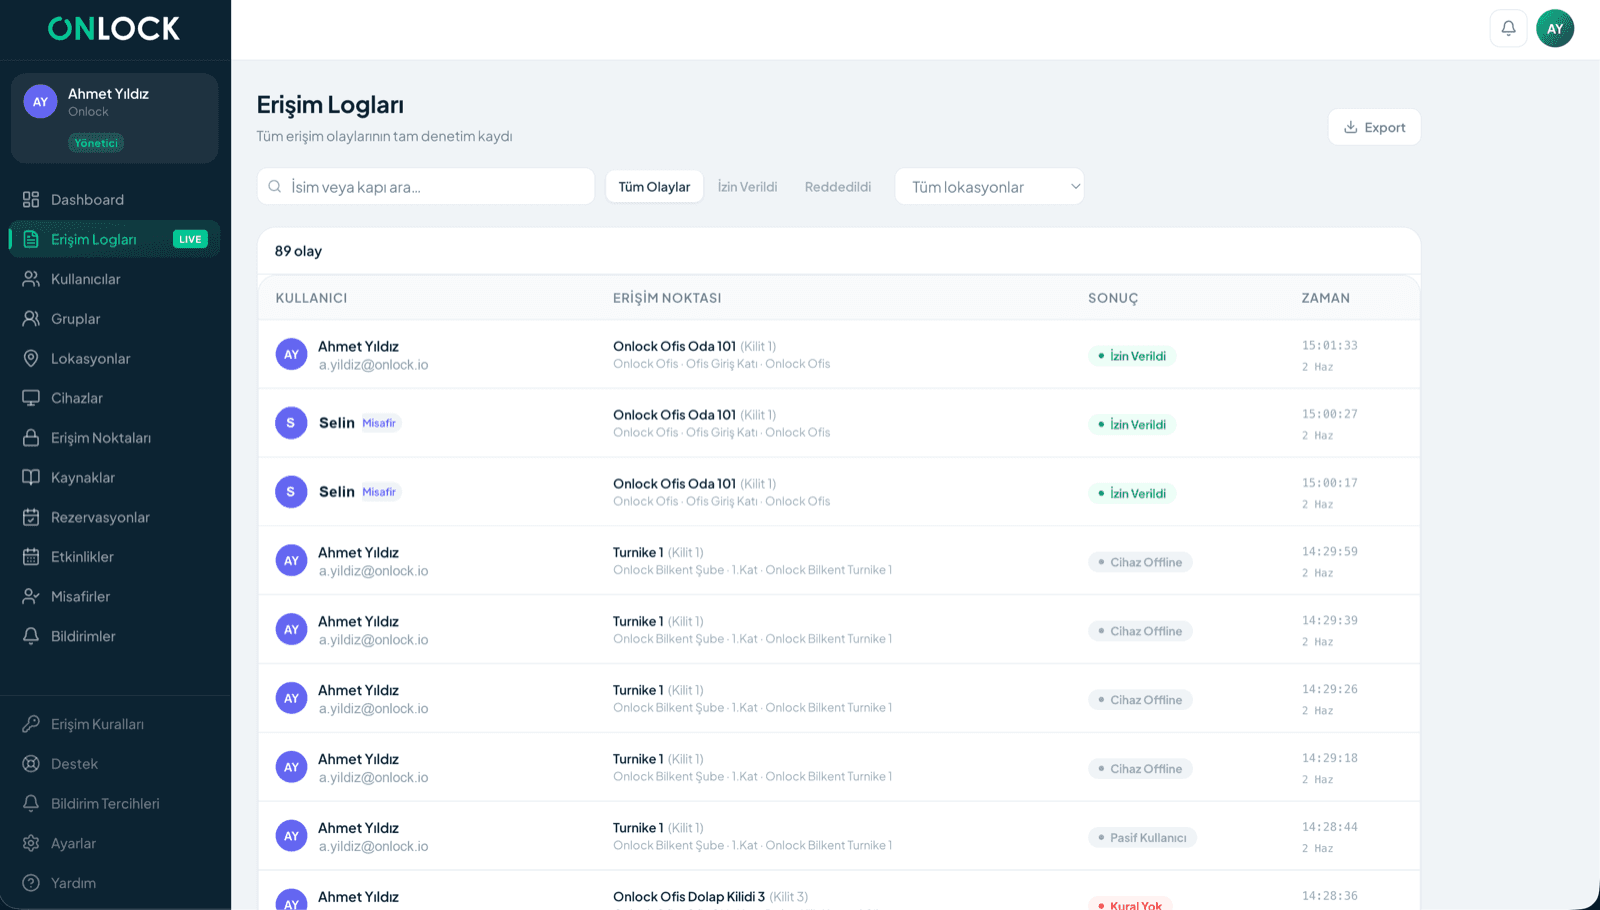
Task: Click the ZAMAN column header
Action: (1325, 298)
